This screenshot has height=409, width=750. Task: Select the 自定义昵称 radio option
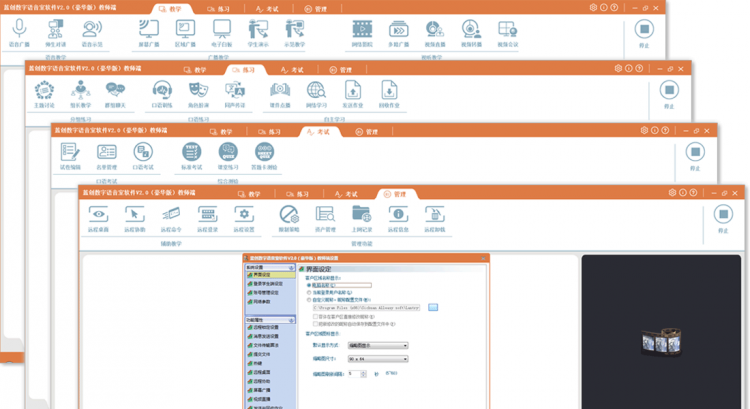307,298
